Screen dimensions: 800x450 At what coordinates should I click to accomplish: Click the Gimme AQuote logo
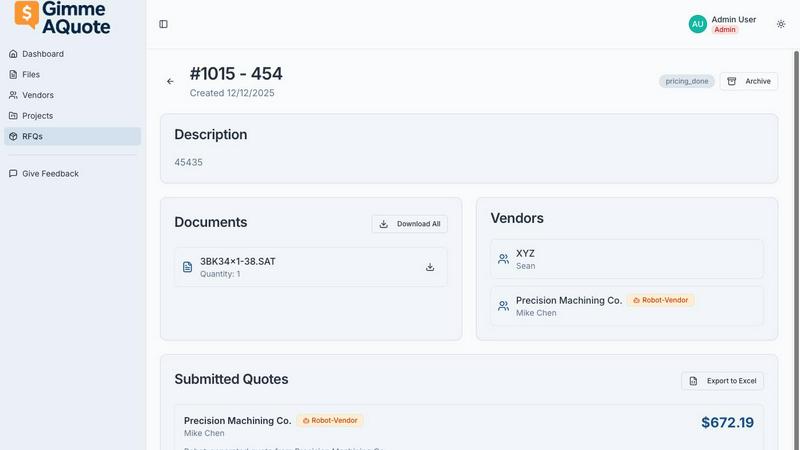coord(62,17)
